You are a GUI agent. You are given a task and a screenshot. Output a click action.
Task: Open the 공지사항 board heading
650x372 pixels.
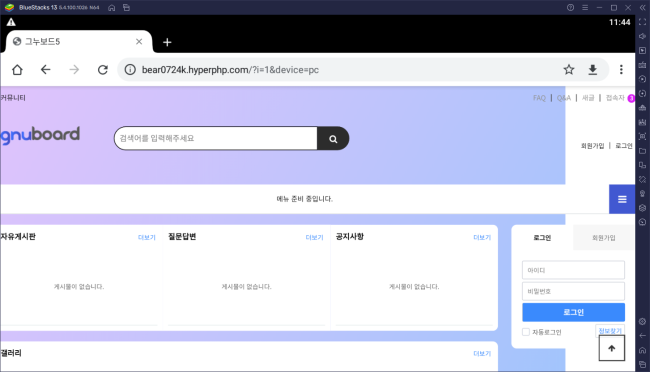(x=349, y=236)
